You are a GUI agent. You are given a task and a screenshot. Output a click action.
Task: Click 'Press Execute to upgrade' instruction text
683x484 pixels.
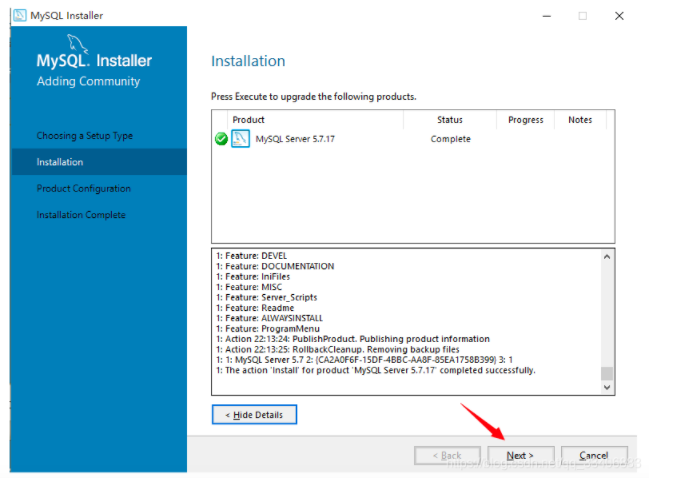(314, 97)
